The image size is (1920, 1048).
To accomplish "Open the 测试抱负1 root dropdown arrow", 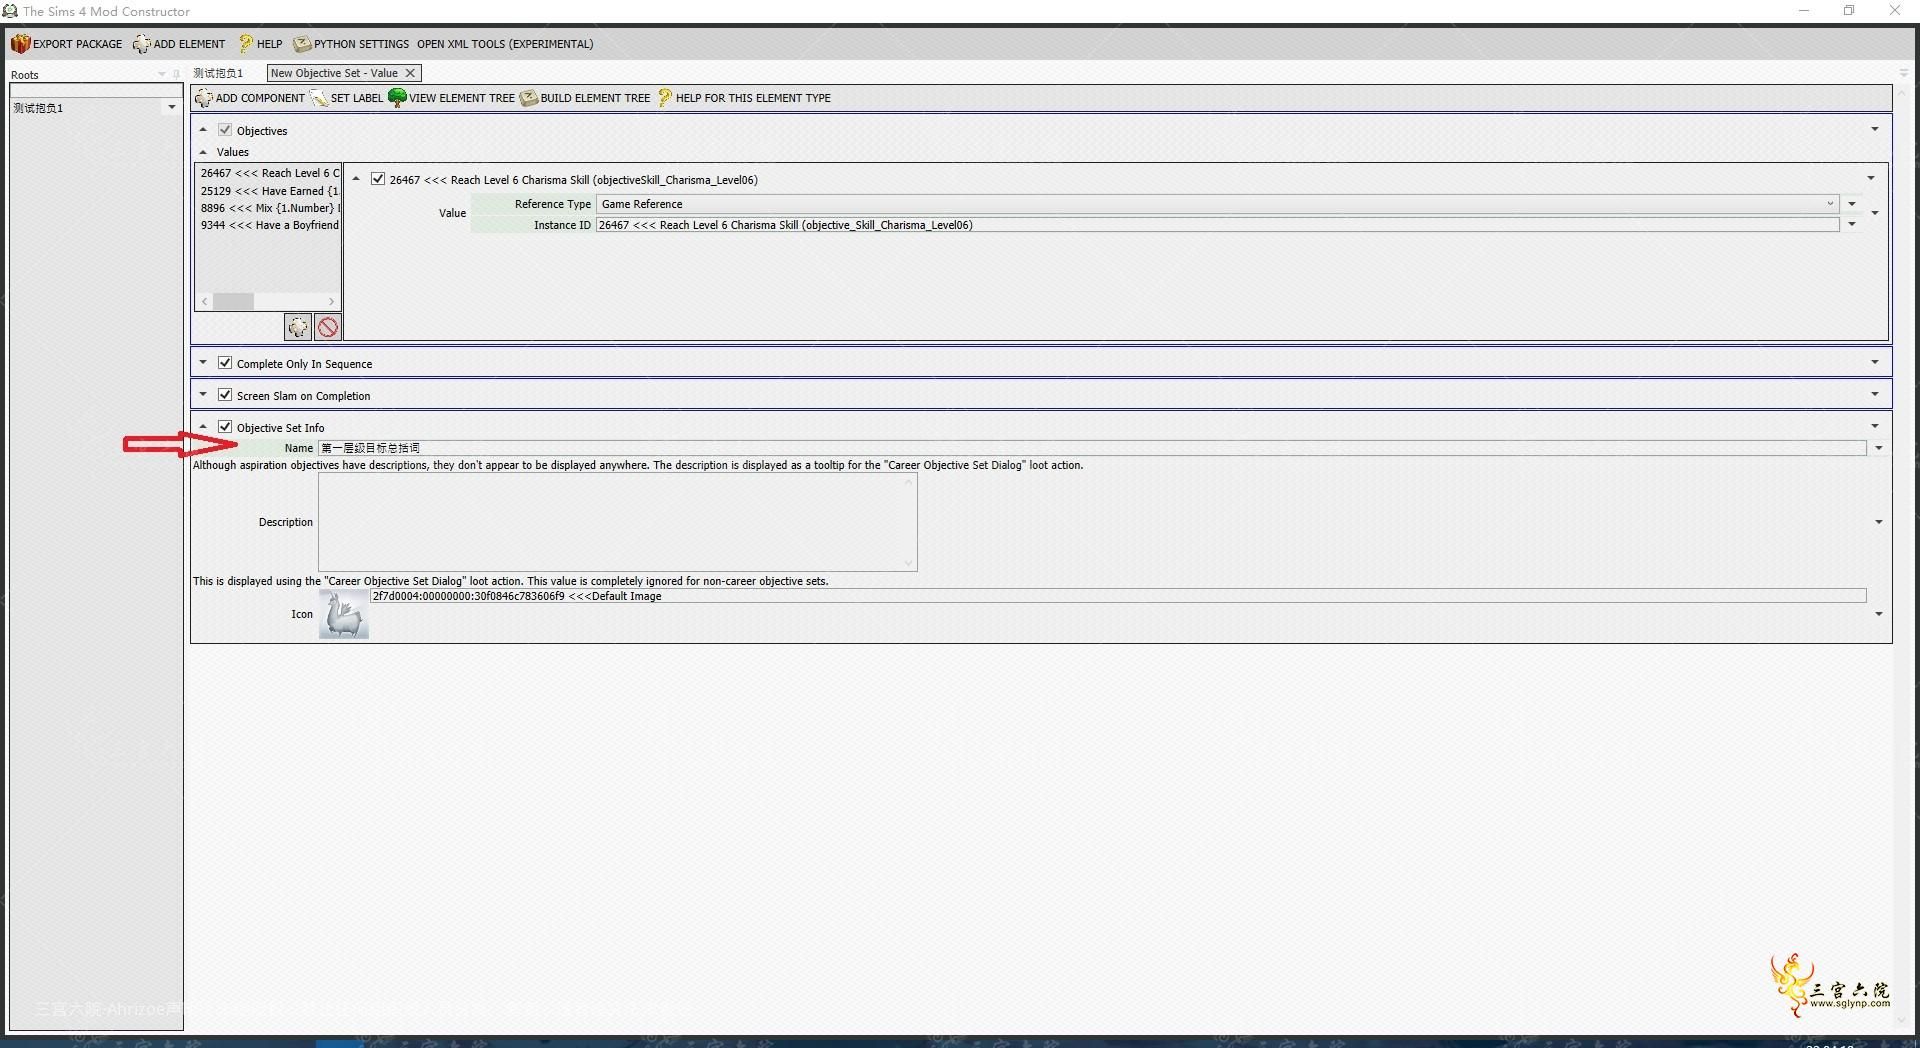I will coord(172,108).
